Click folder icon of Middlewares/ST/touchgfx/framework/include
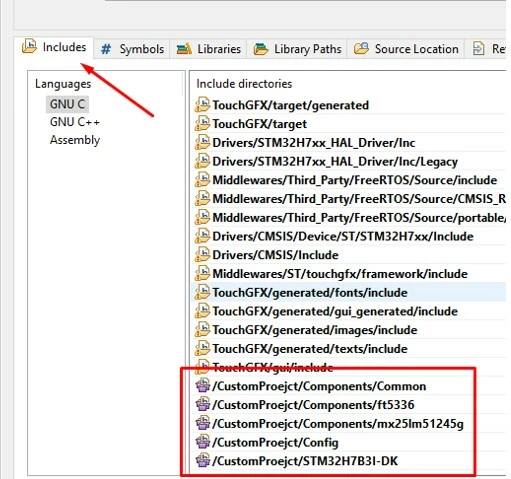This screenshot has height=479, width=511. [x=202, y=273]
